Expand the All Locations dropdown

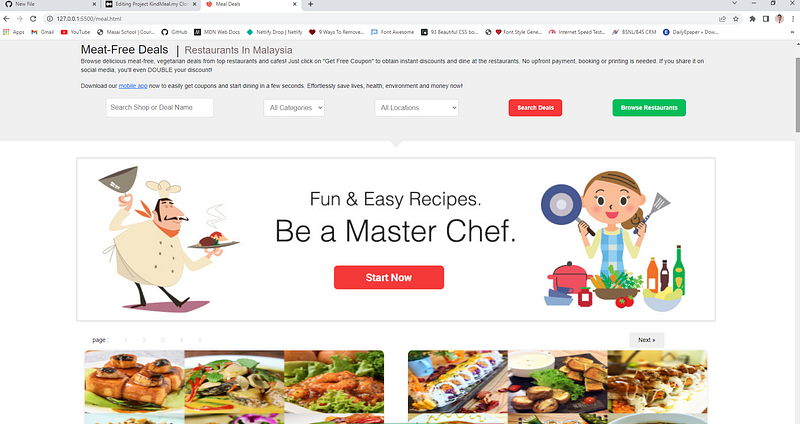coord(417,108)
